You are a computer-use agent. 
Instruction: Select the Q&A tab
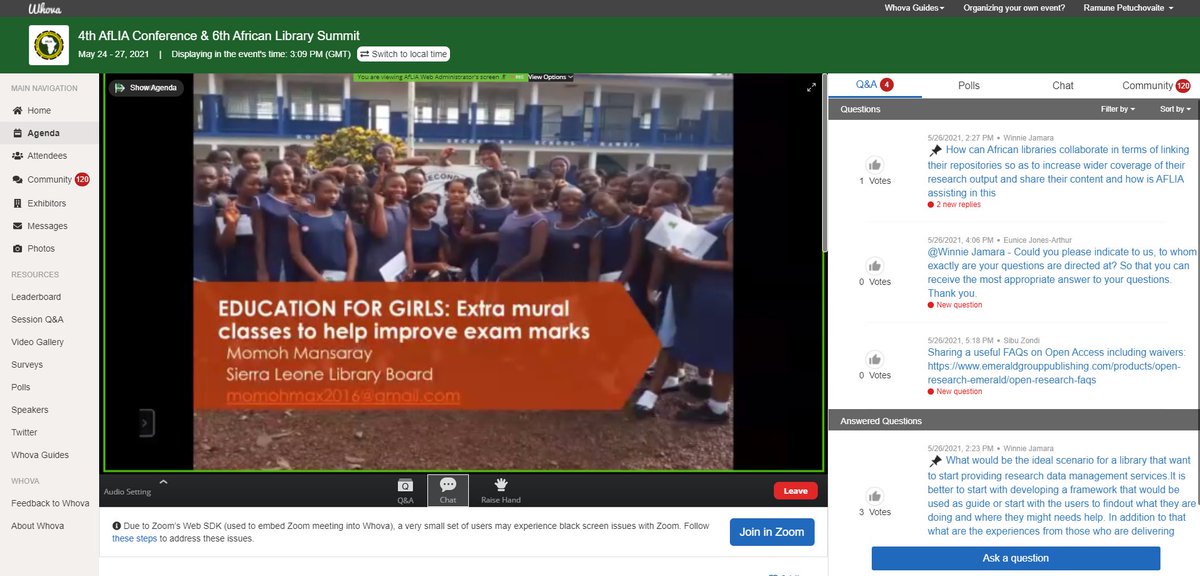click(874, 86)
